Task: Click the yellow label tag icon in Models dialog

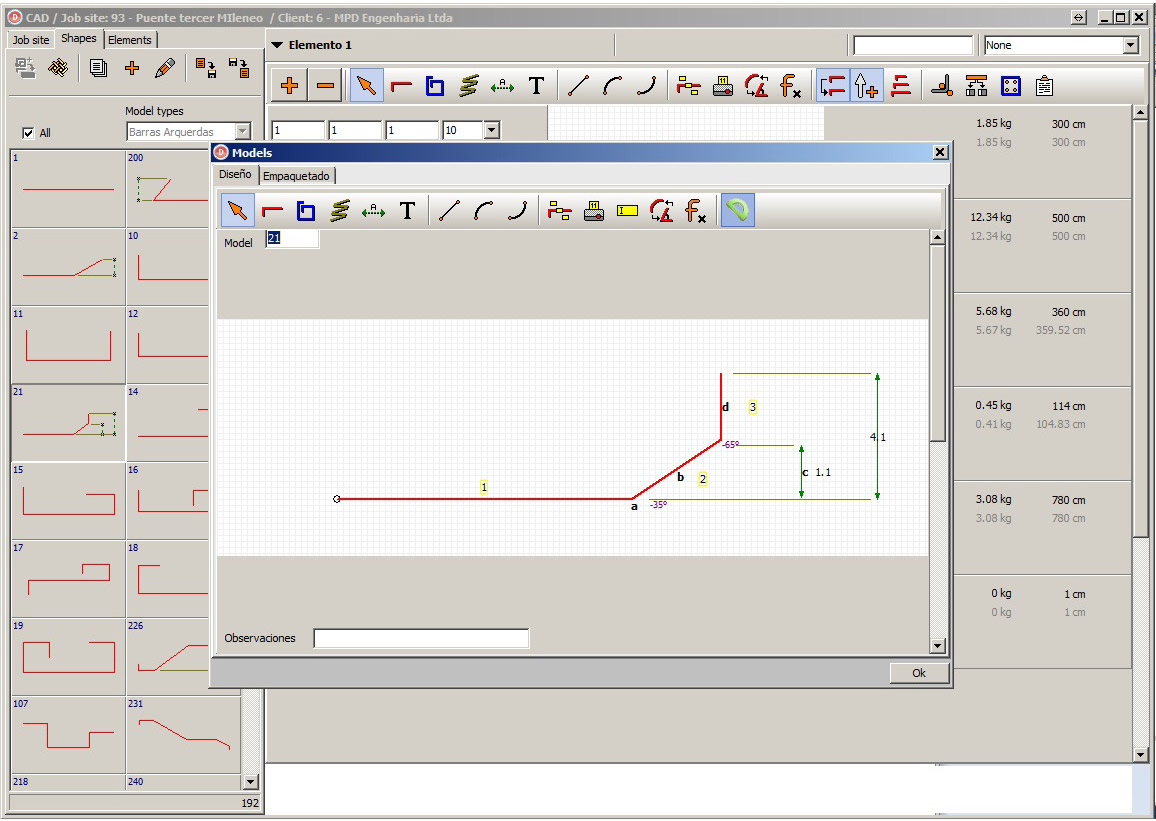Action: coord(627,211)
